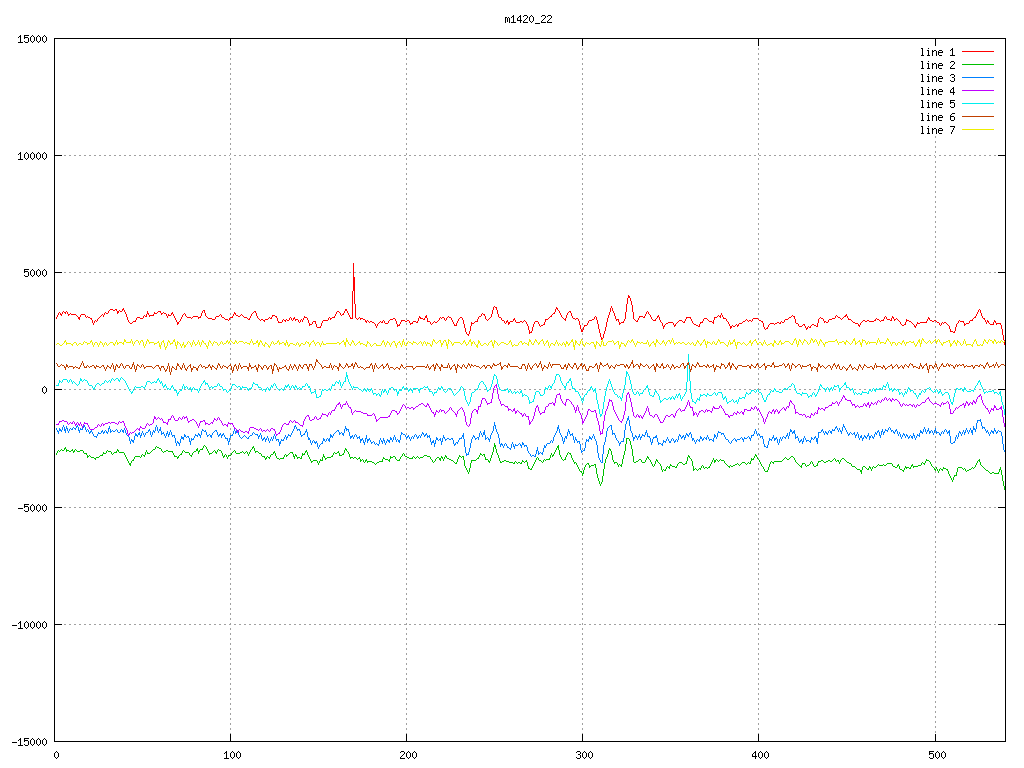This screenshot has width=1024, height=768.
Task: Select the 'line 3' legend label
Action: coord(937,78)
